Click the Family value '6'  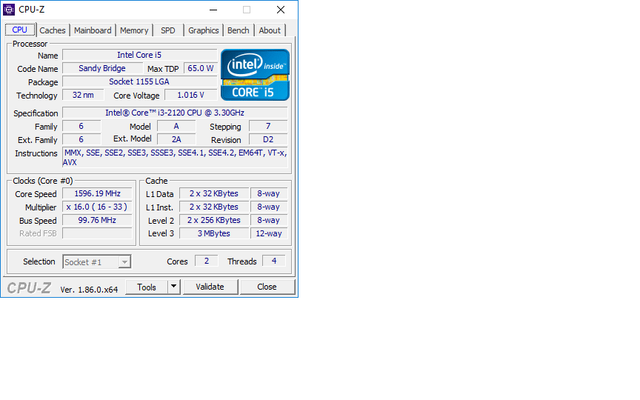coord(81,126)
